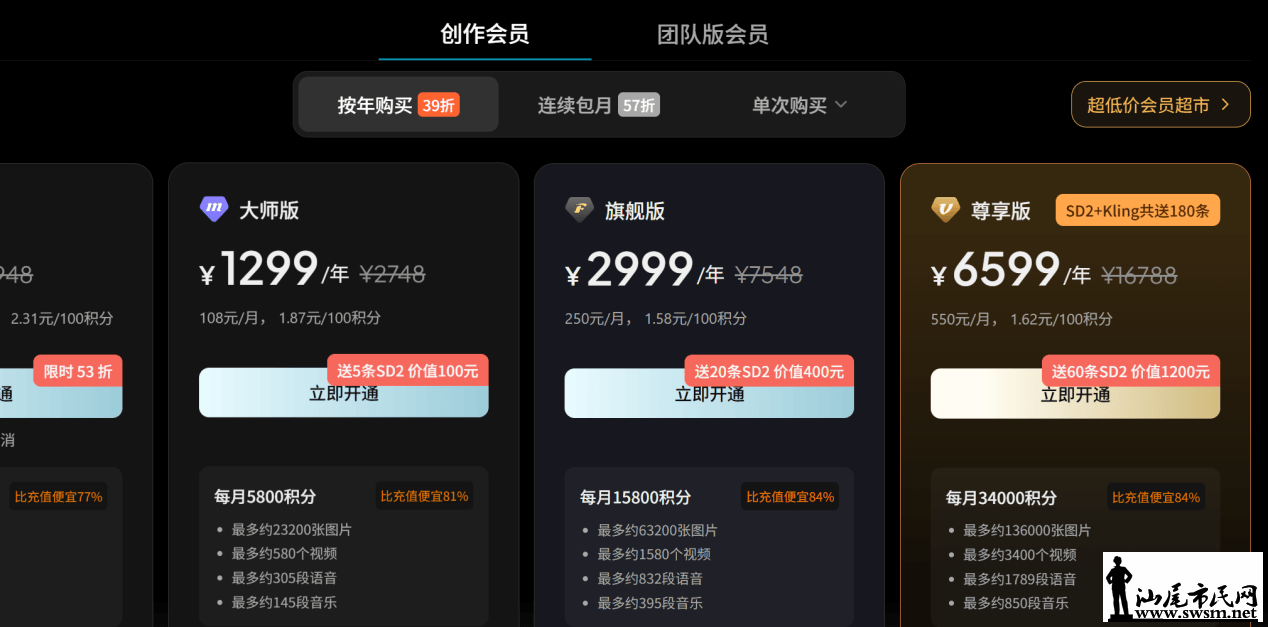Viewport: 1268px width, 627px height.
Task: Click the gray 旗舰版 diamond icon
Action: click(x=580, y=209)
